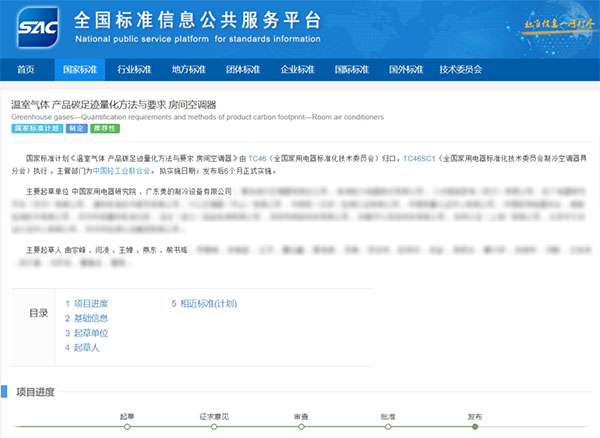The height and width of the screenshot is (438, 600).
Task: Jump to 2 基础信息 in the contents
Action: (87, 318)
